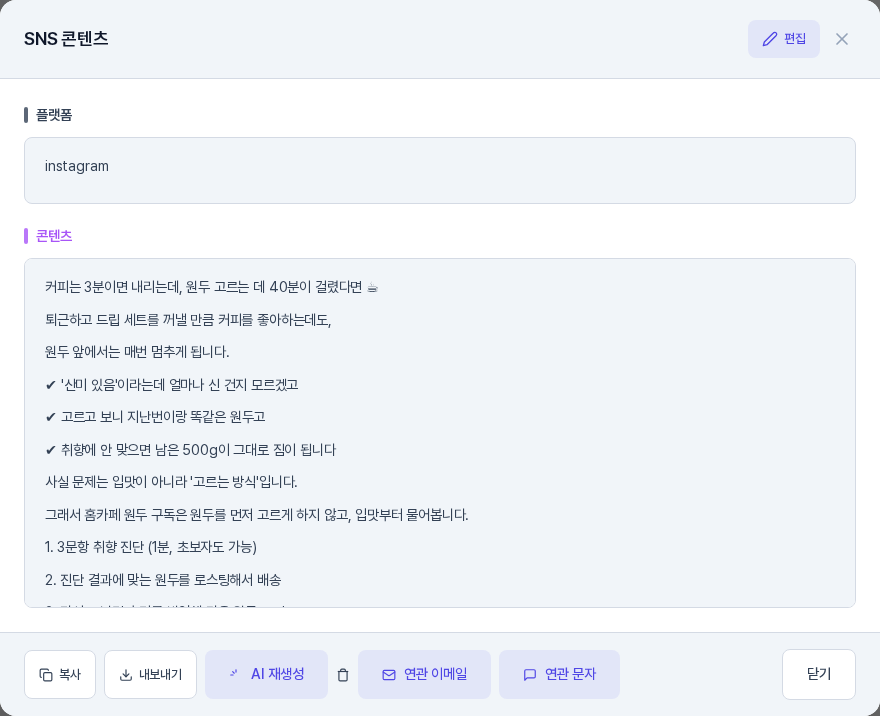Click the SNS 콘텐츠 dialog title
The height and width of the screenshot is (716, 880).
pyautogui.click(x=66, y=39)
